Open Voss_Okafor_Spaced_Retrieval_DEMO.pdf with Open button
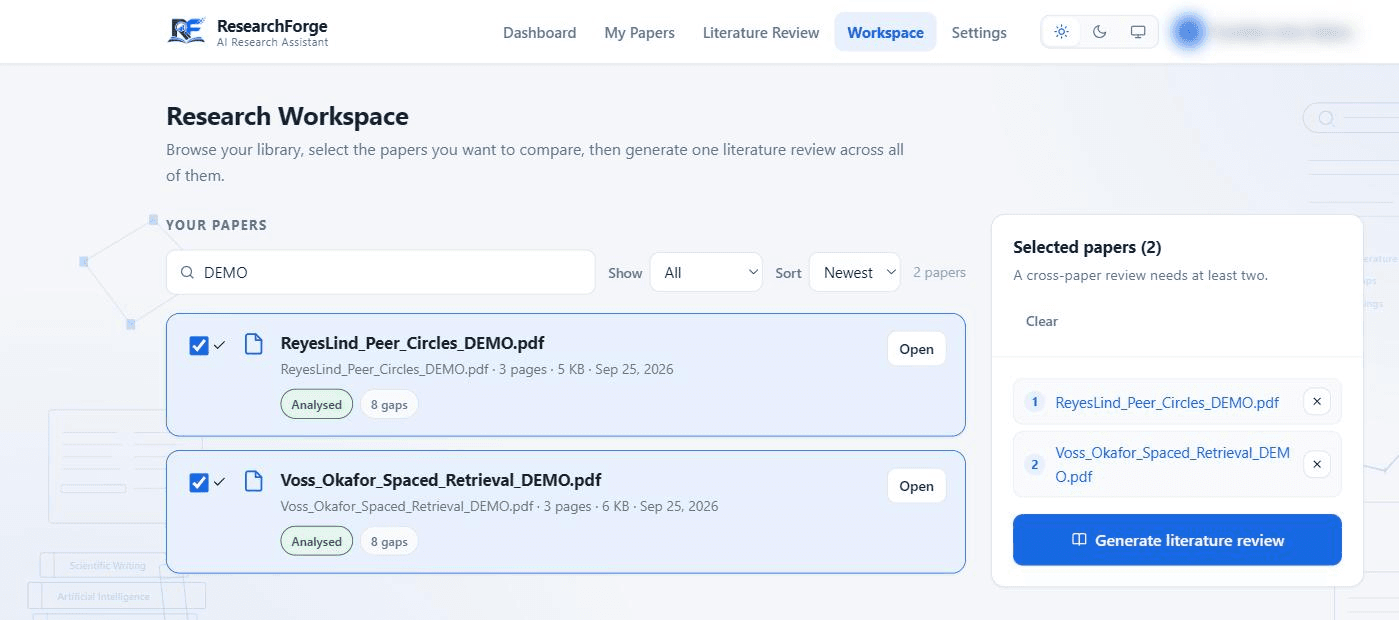The image size is (1399, 620). [x=916, y=486]
